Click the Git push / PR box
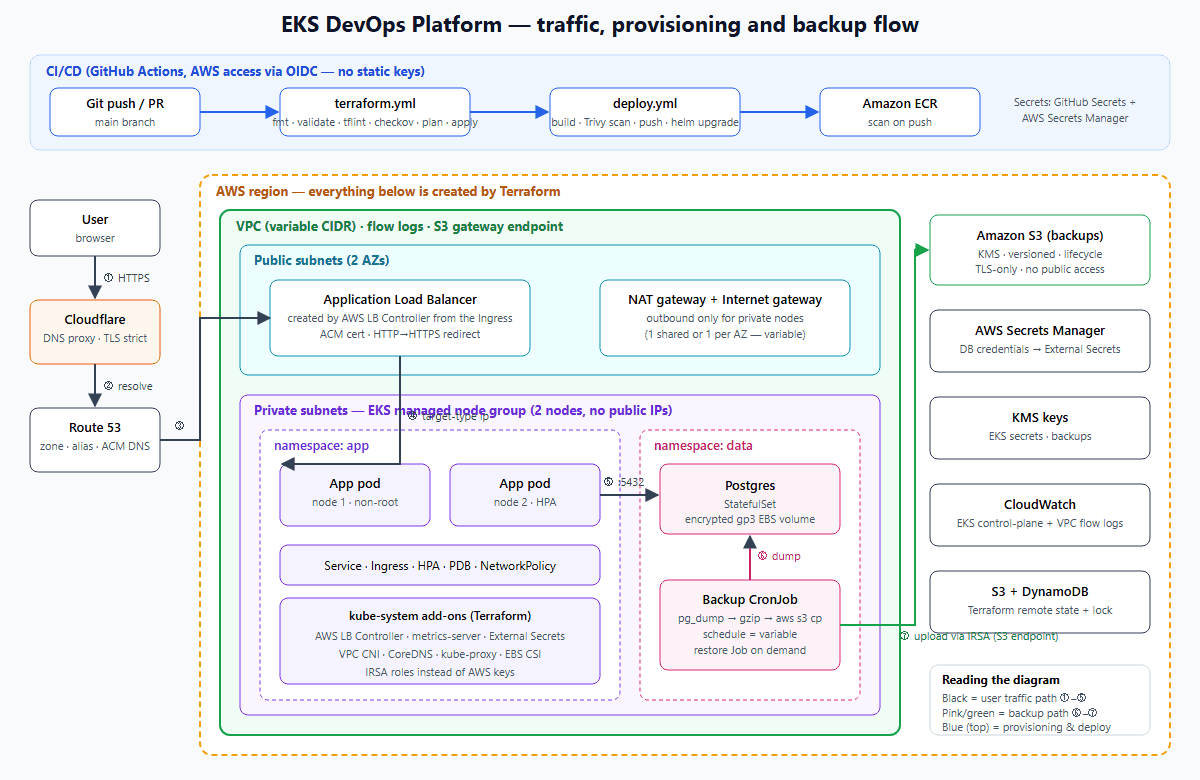 (125, 112)
